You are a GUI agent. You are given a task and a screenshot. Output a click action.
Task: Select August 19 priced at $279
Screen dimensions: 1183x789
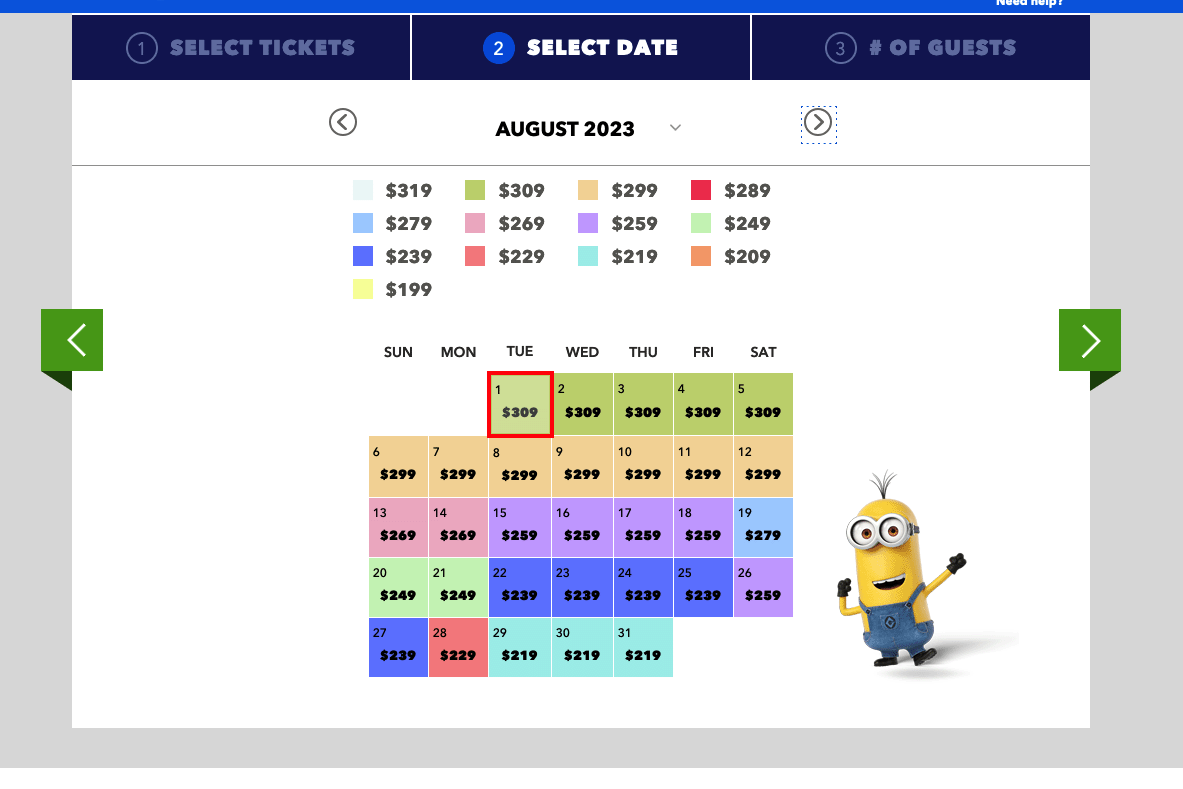pos(763,527)
